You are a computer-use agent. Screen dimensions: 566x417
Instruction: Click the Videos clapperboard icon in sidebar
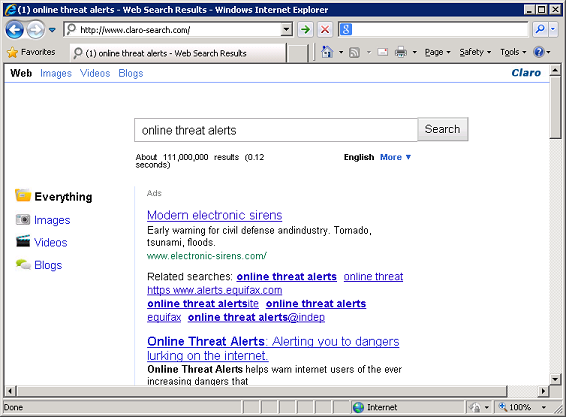click(23, 241)
